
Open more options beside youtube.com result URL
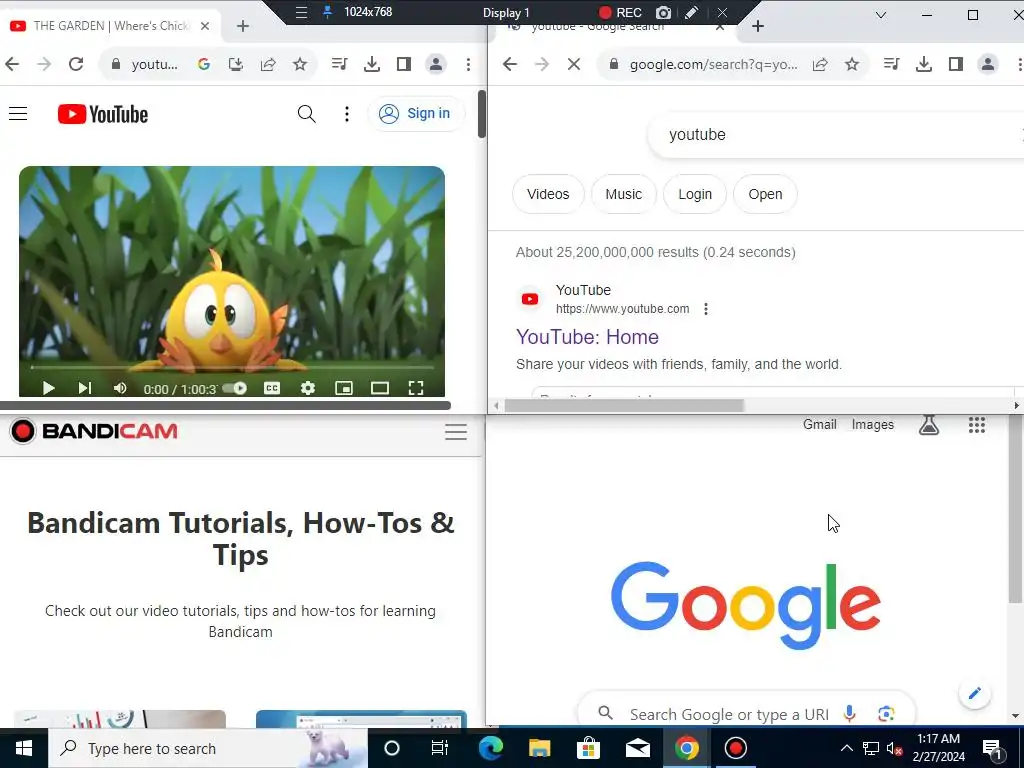pos(706,309)
